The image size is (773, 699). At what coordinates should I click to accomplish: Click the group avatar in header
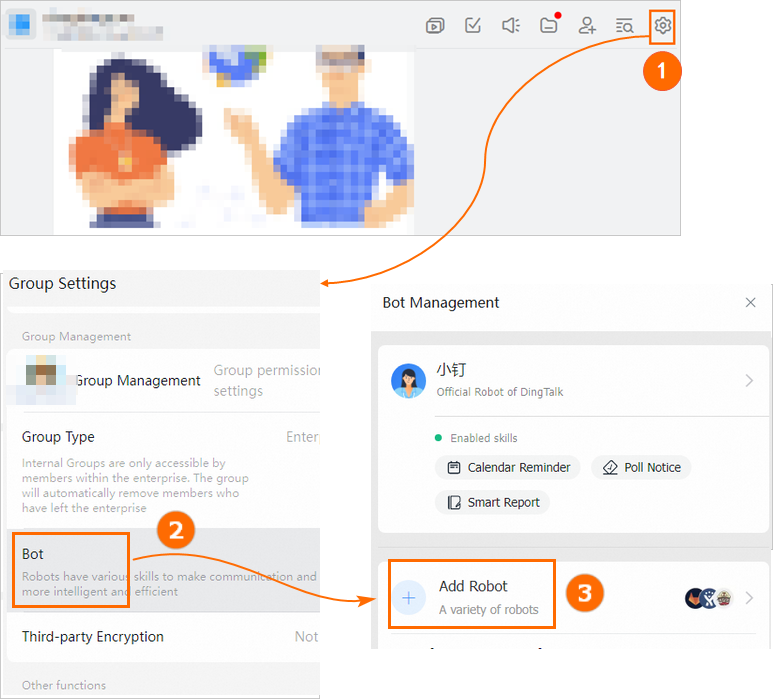[x=20, y=24]
